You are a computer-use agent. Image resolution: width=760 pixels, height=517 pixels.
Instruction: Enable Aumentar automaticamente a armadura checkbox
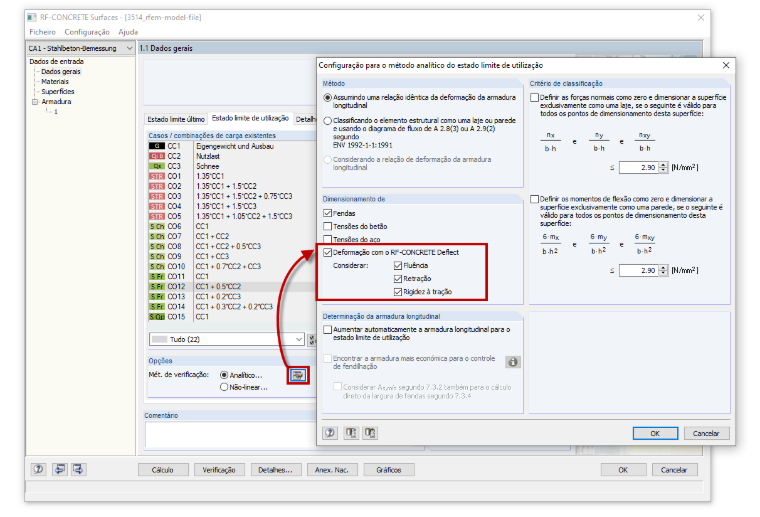click(x=328, y=329)
